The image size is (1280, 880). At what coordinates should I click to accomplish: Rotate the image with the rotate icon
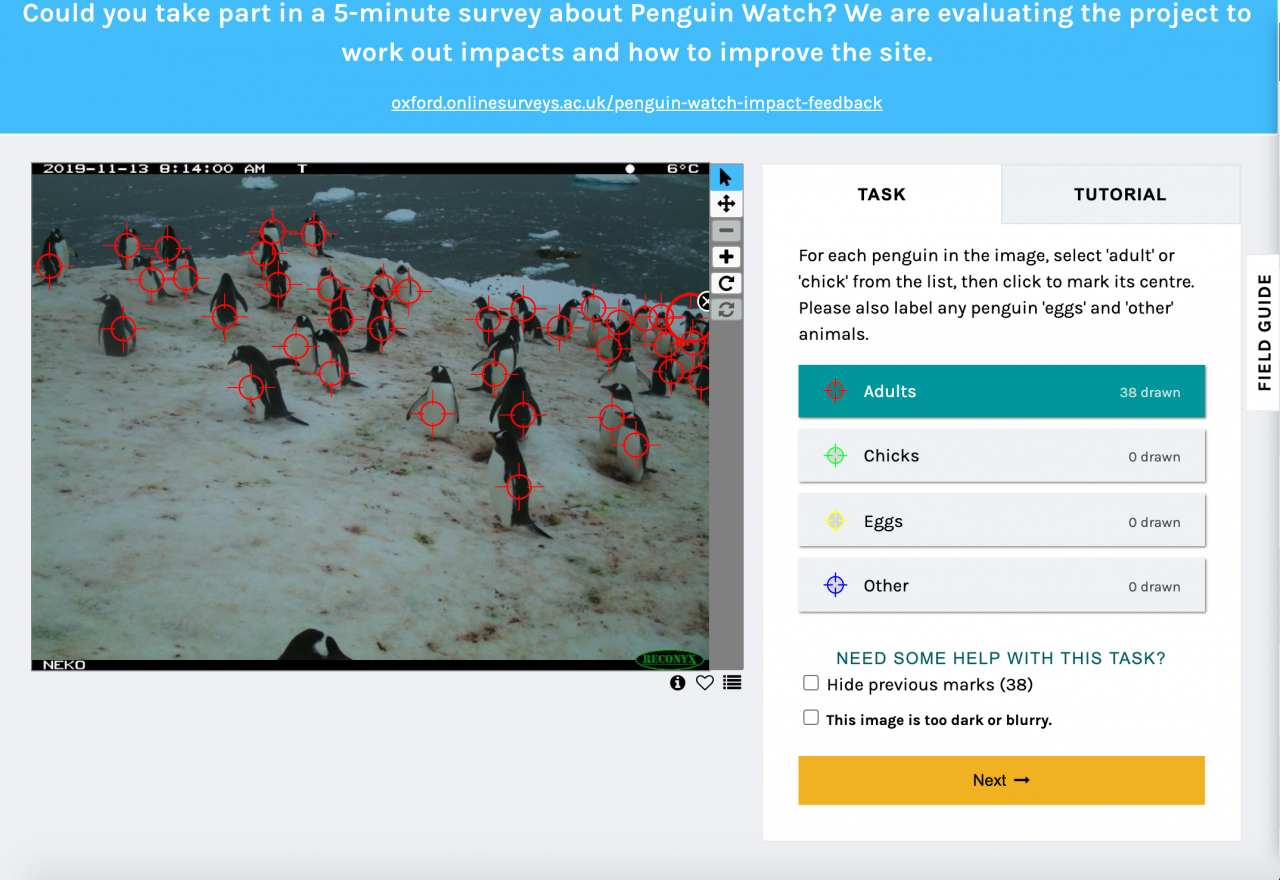[726, 284]
